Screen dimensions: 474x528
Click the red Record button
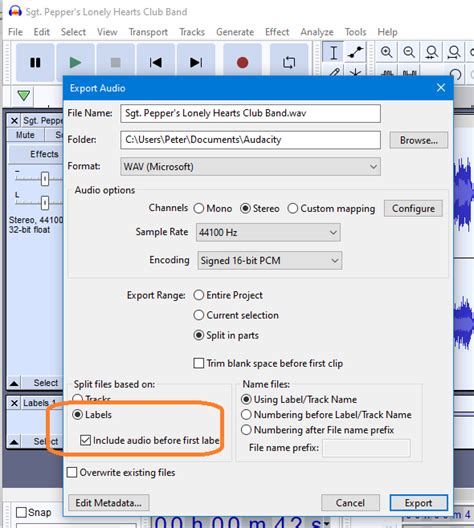[242, 62]
